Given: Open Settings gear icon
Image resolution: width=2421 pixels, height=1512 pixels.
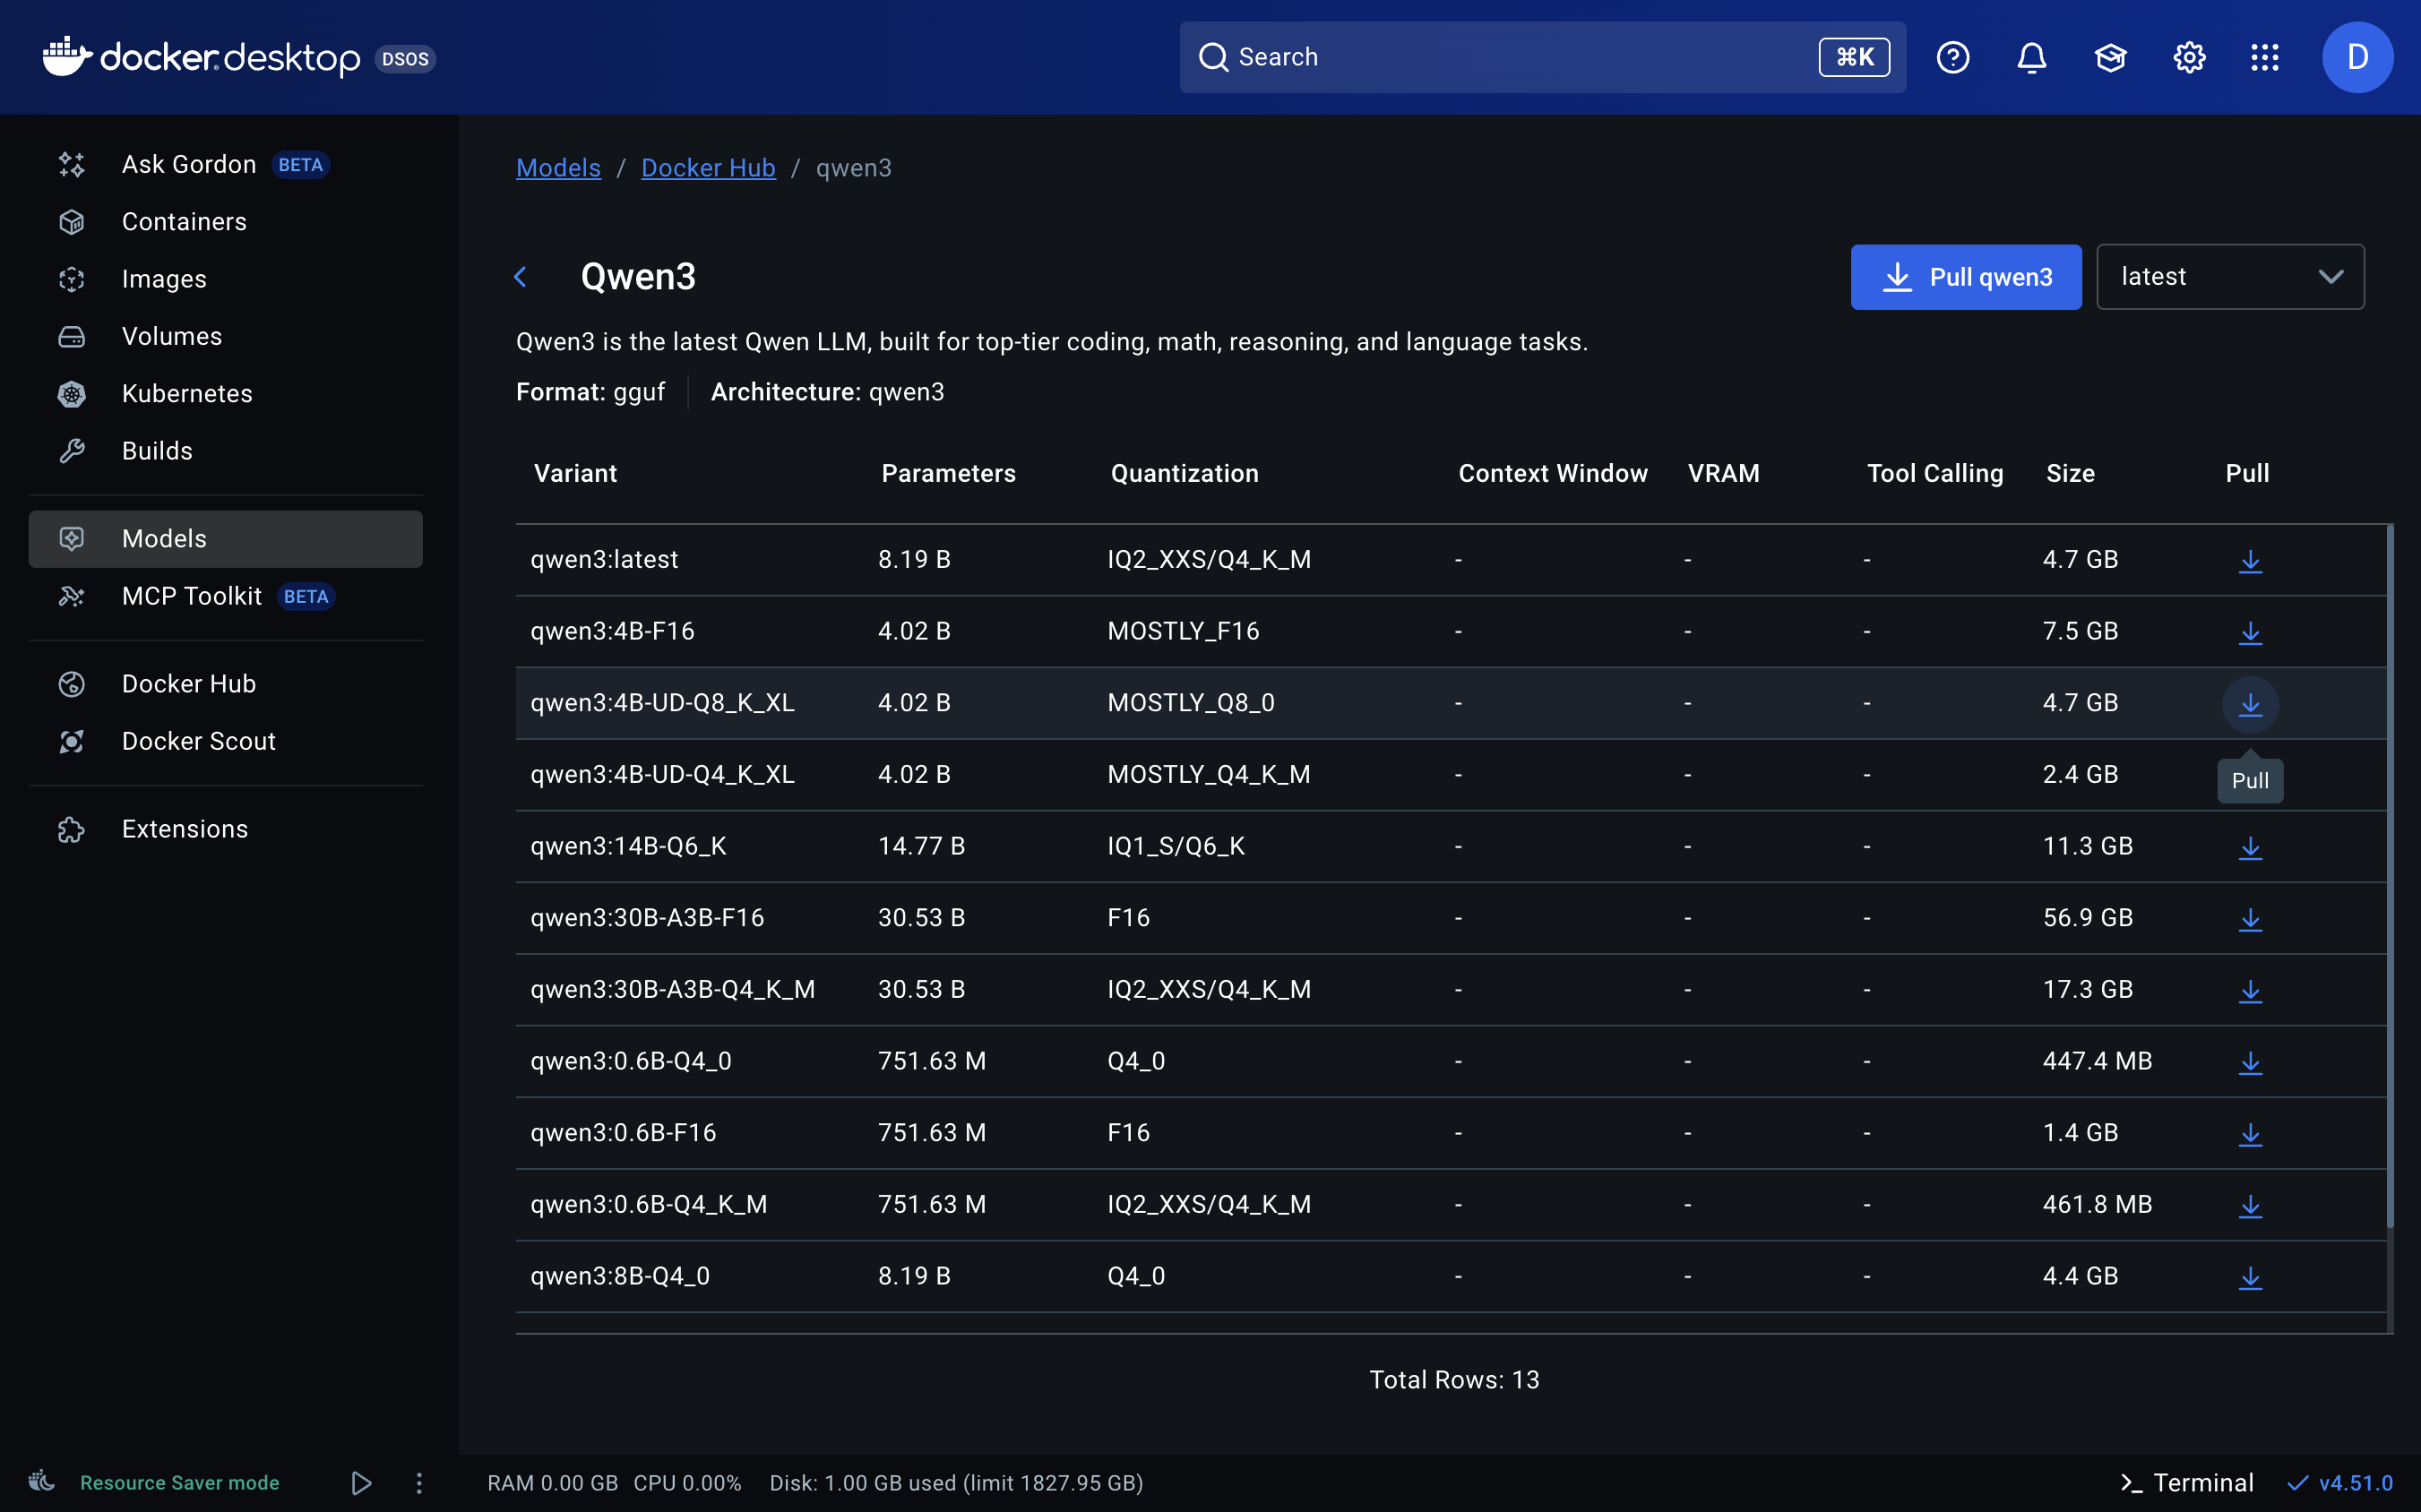Looking at the screenshot, I should pyautogui.click(x=2189, y=57).
